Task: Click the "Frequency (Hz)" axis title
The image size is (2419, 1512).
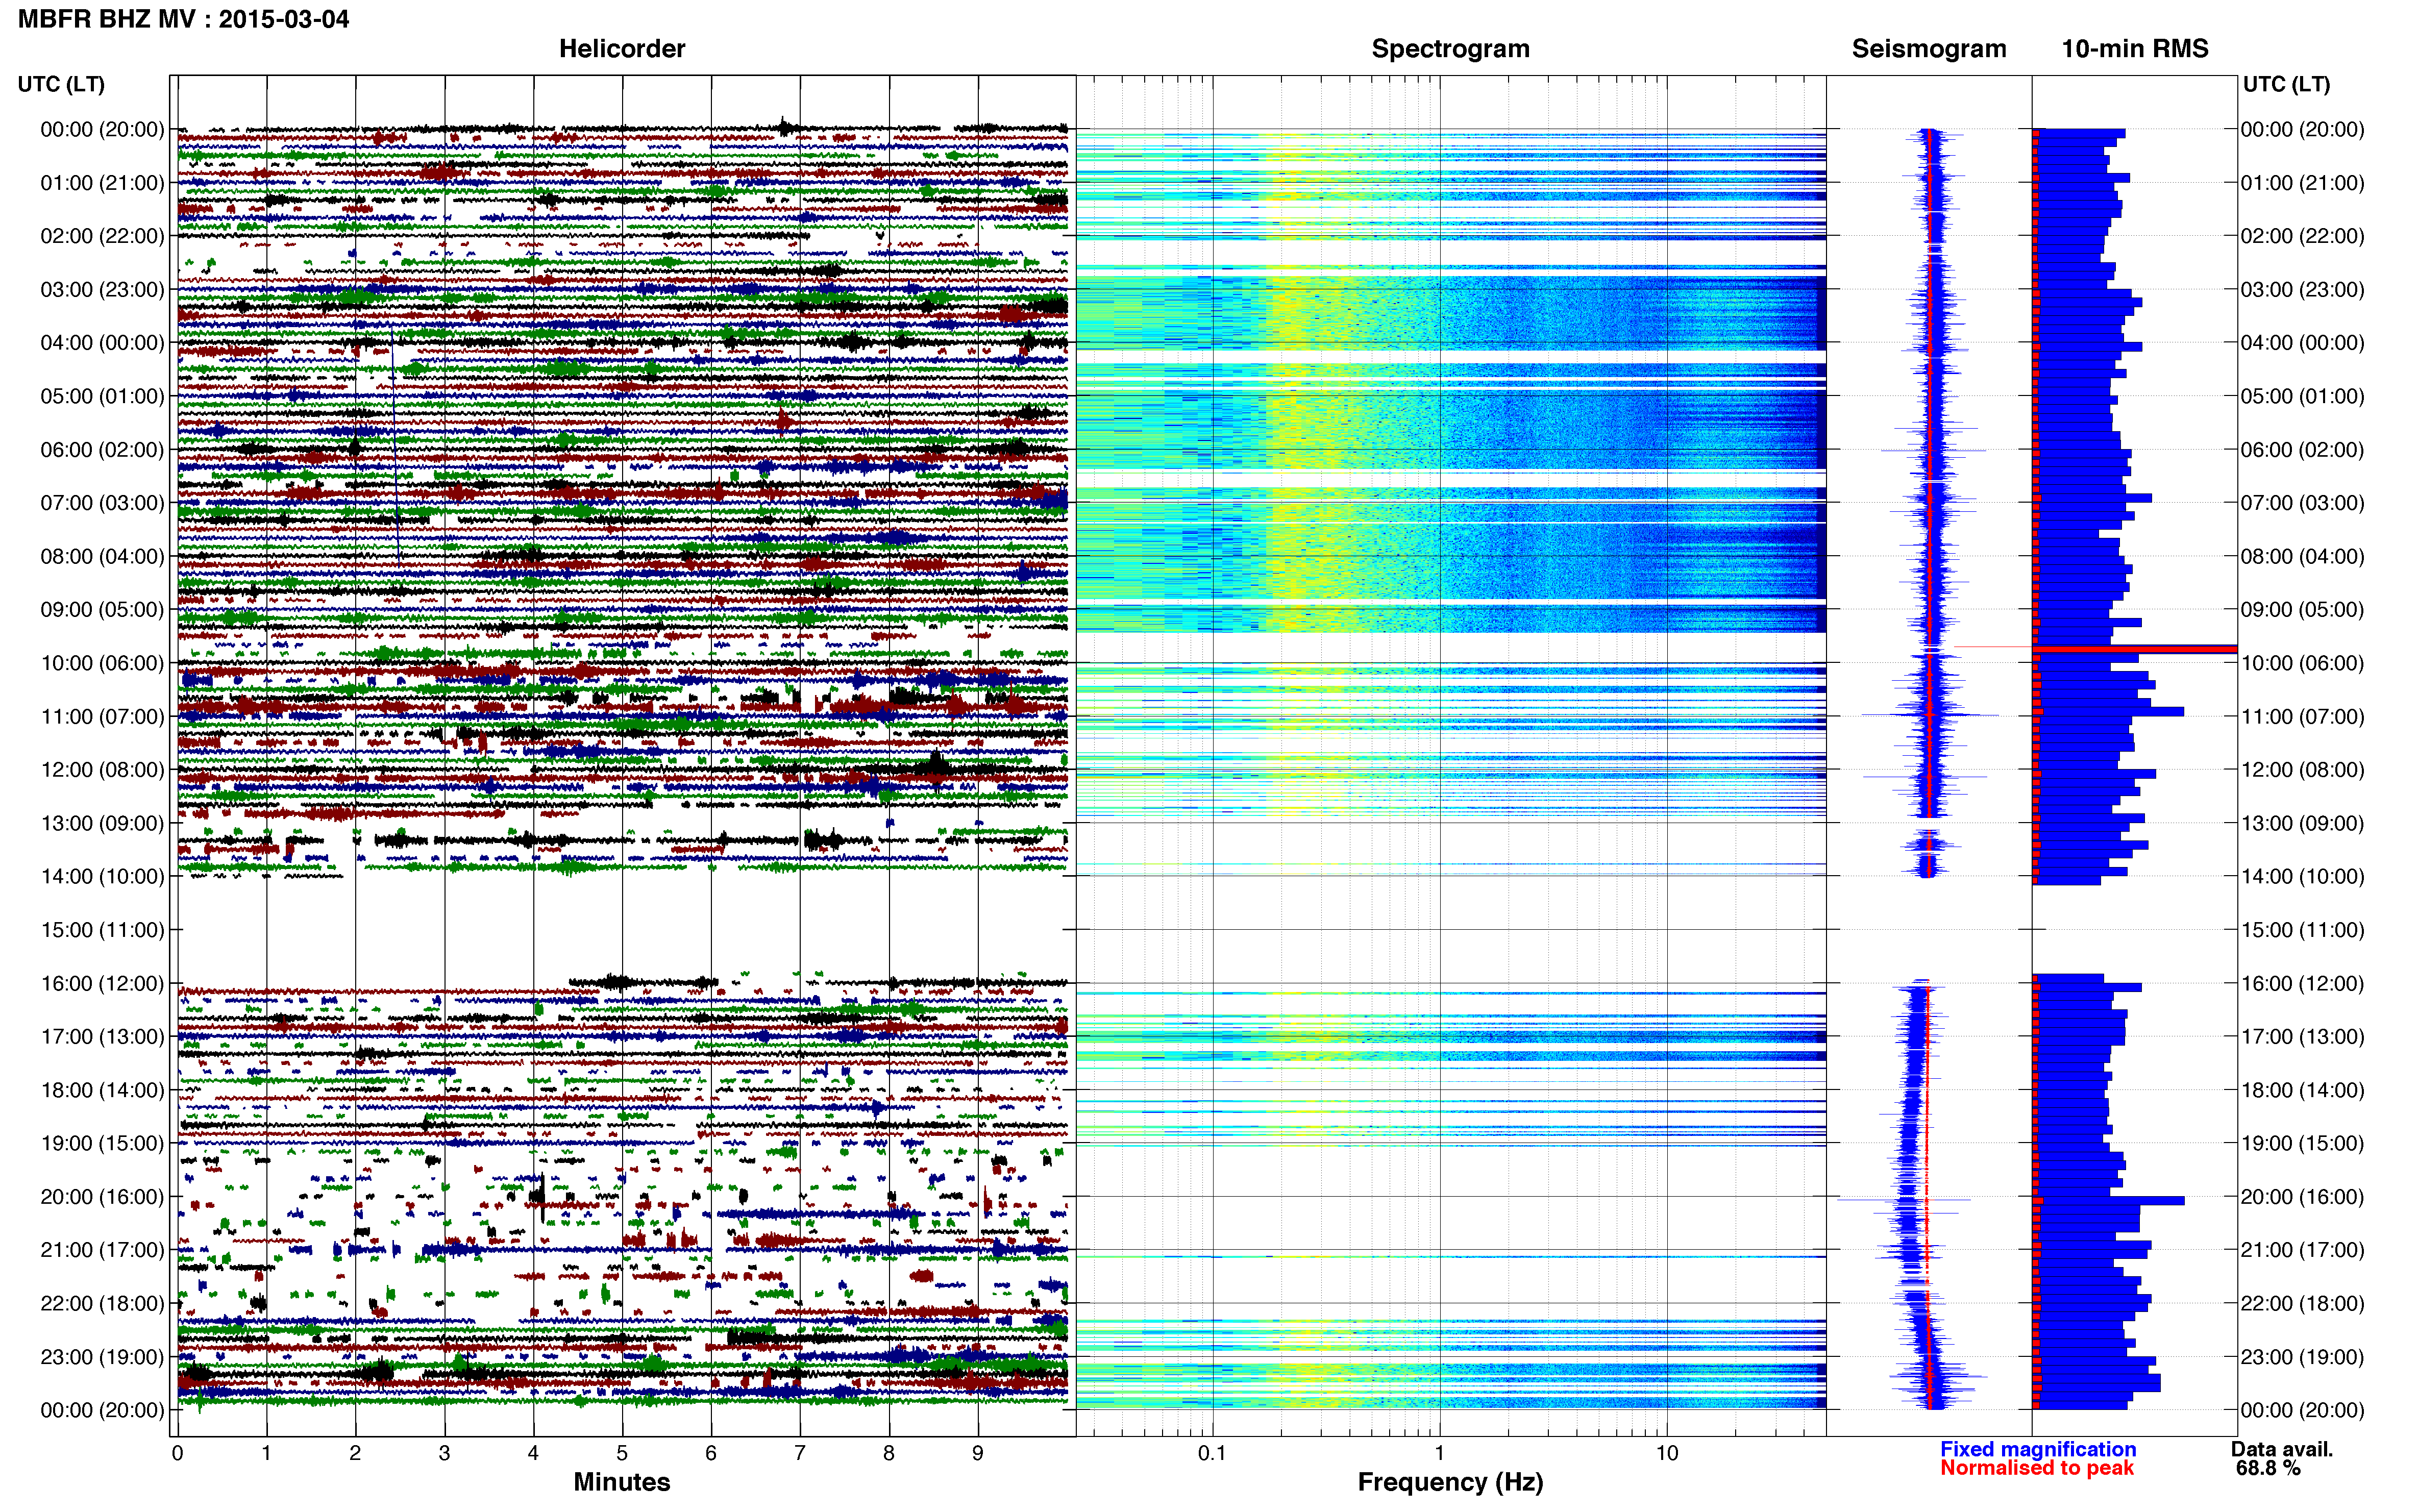Action: (x=1450, y=1482)
